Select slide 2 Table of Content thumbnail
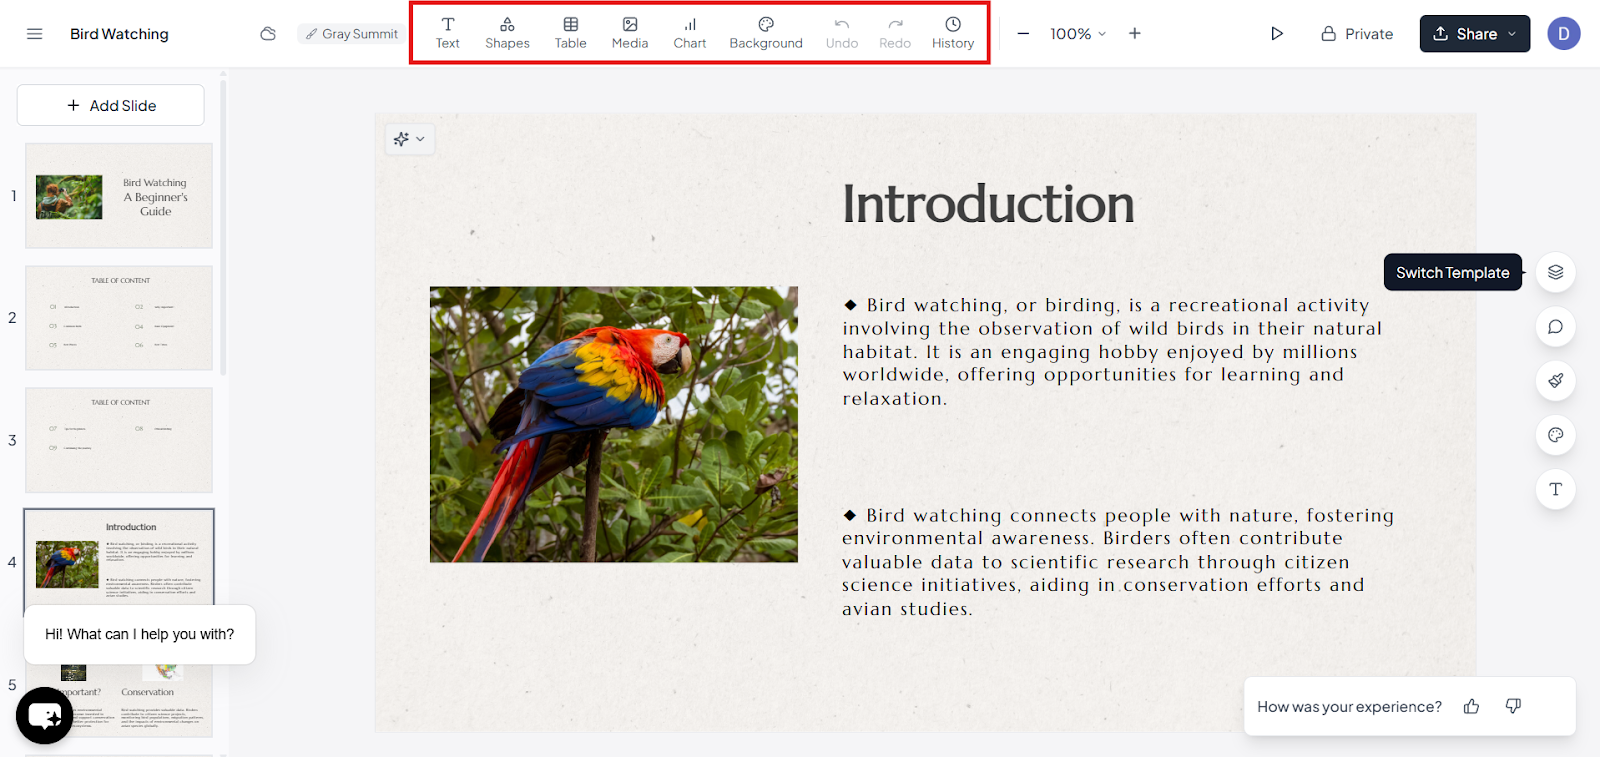Screen dimensions: 1600x757 click(x=119, y=318)
